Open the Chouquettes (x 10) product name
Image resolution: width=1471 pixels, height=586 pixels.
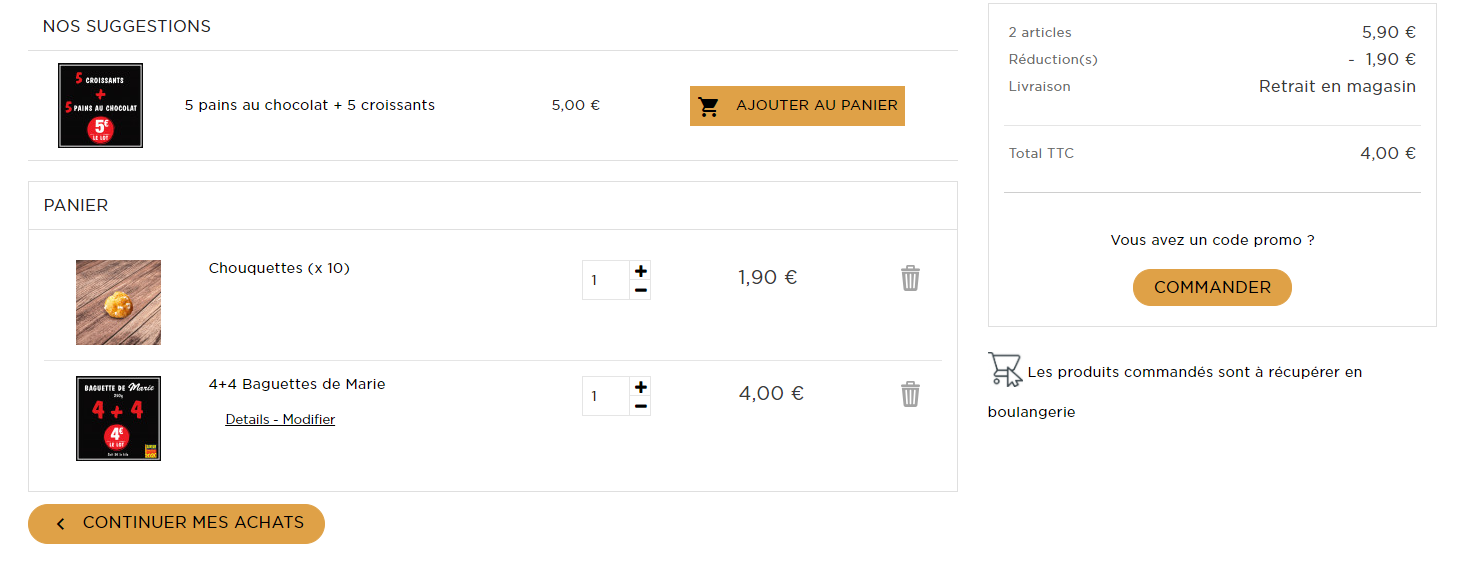[279, 268]
